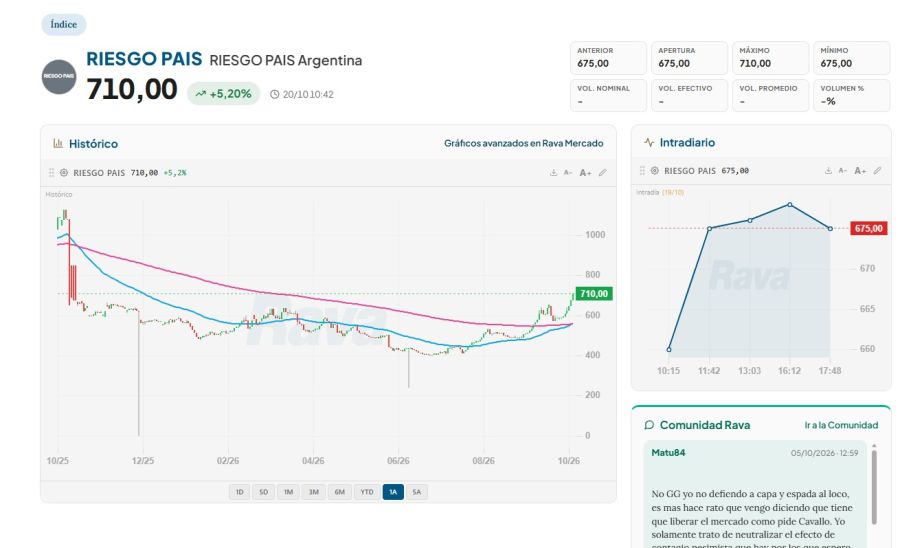Select the 6M time range
The image size is (900, 548).
(339, 492)
